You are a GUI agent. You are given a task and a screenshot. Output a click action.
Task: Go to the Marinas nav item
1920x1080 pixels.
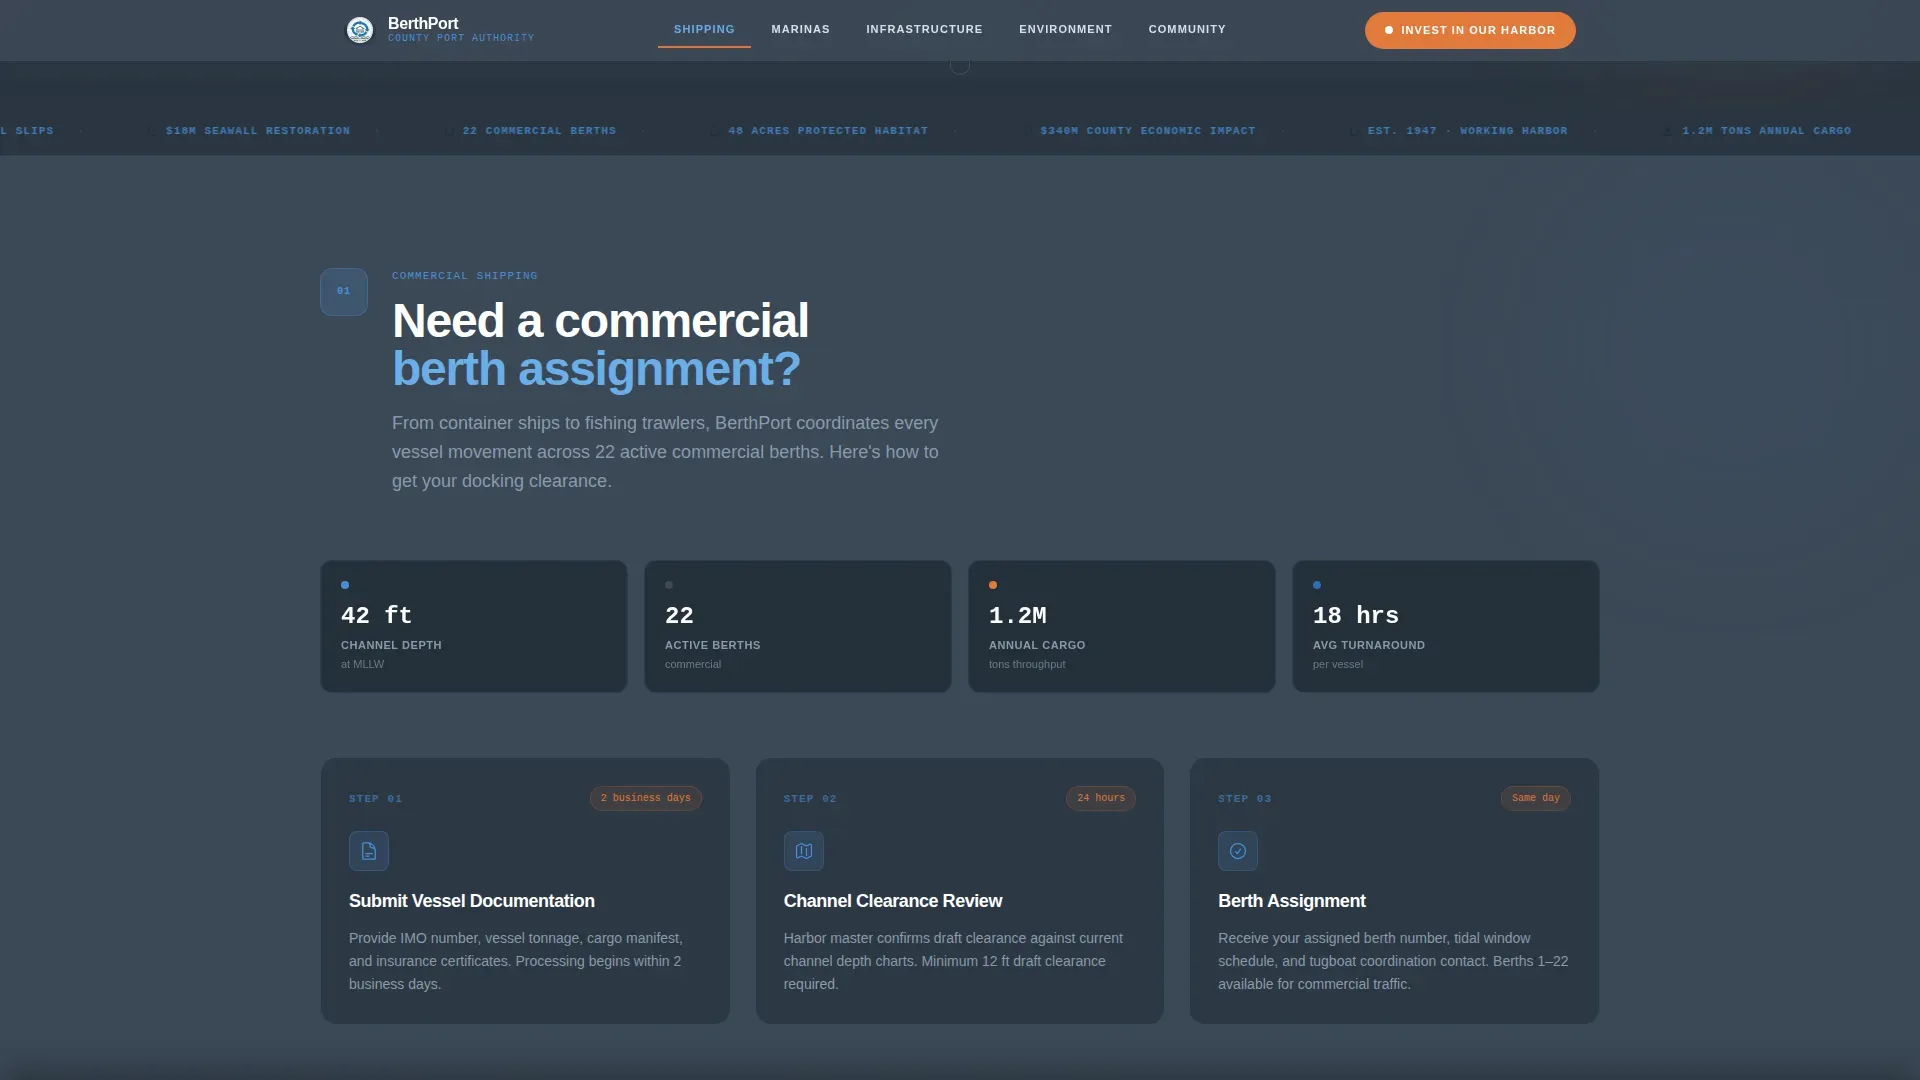tap(800, 30)
